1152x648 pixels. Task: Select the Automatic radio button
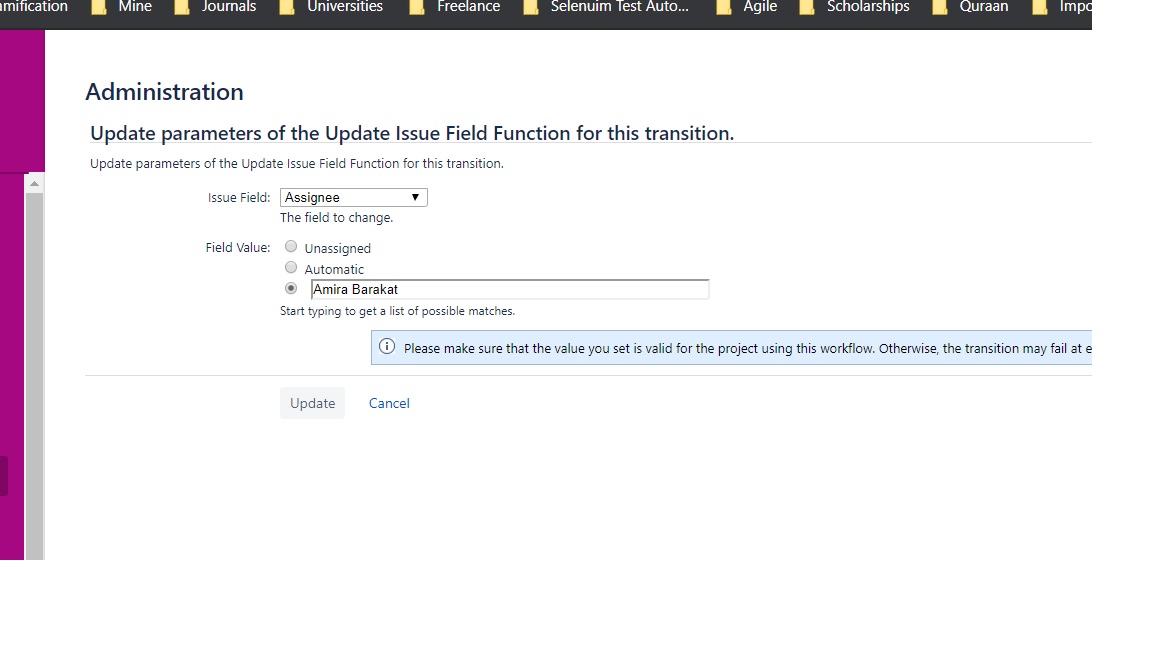[290, 267]
